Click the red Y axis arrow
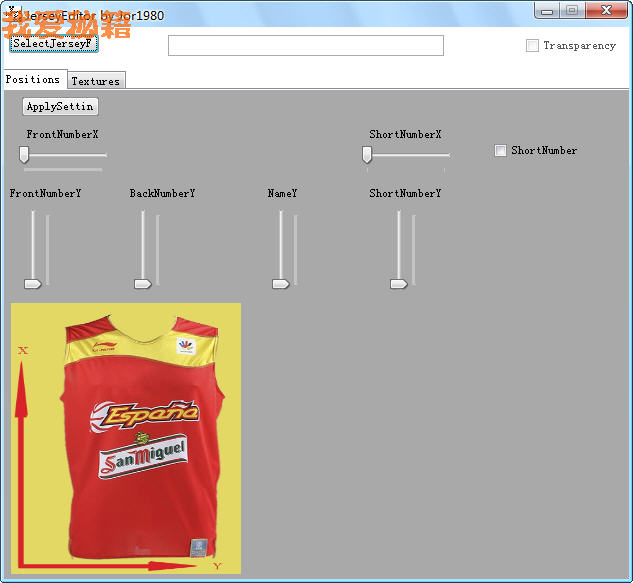This screenshot has width=633, height=583. pyautogui.click(x=110, y=565)
